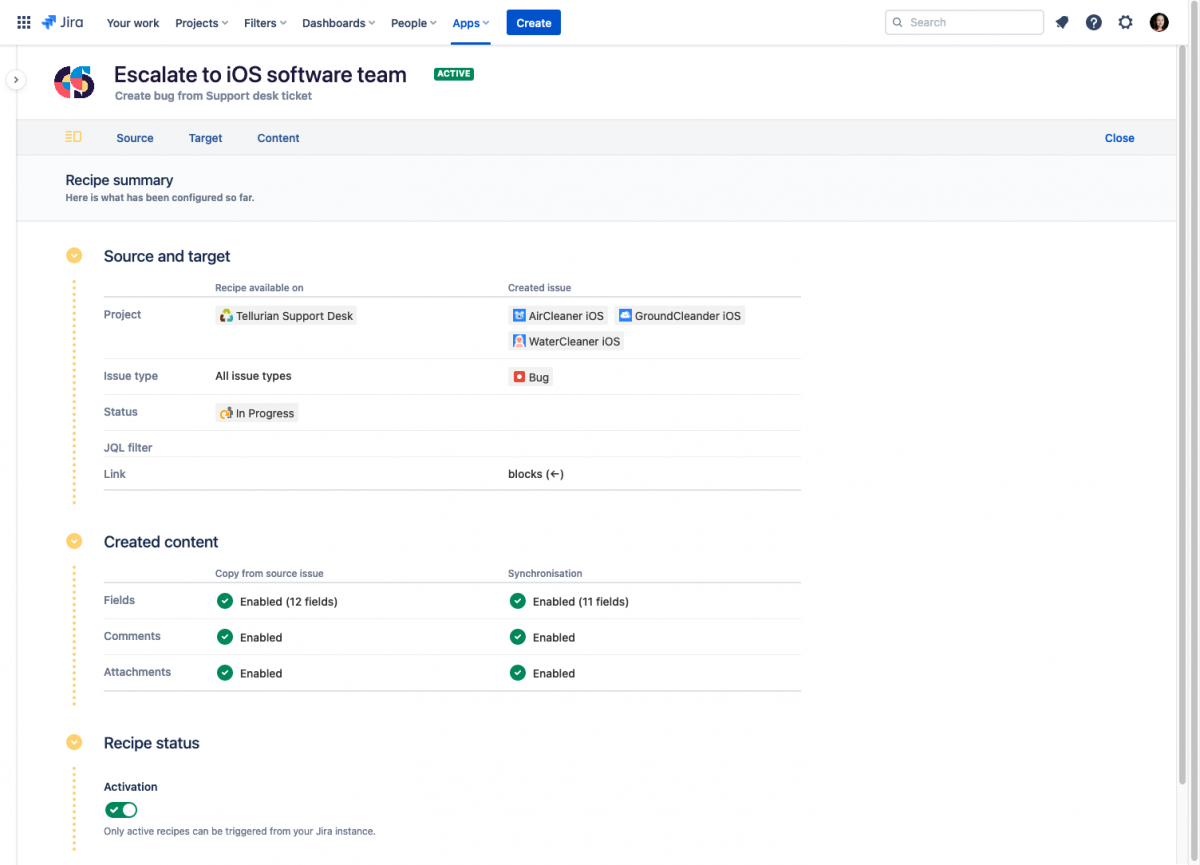
Task: Open the Jira app switcher grid
Action: 23,22
